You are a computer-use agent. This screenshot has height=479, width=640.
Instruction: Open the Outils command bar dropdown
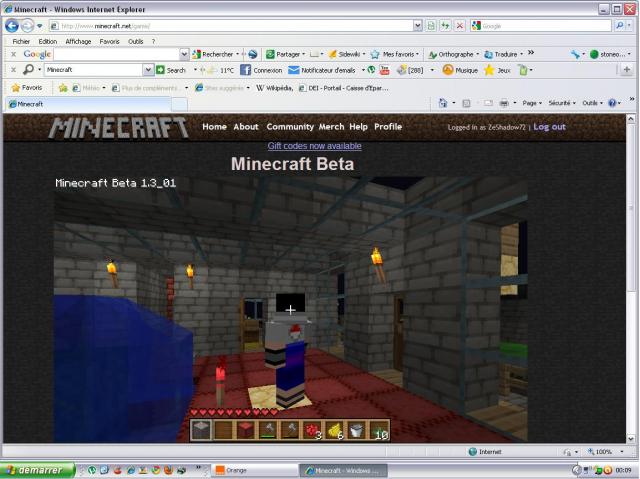tap(592, 103)
